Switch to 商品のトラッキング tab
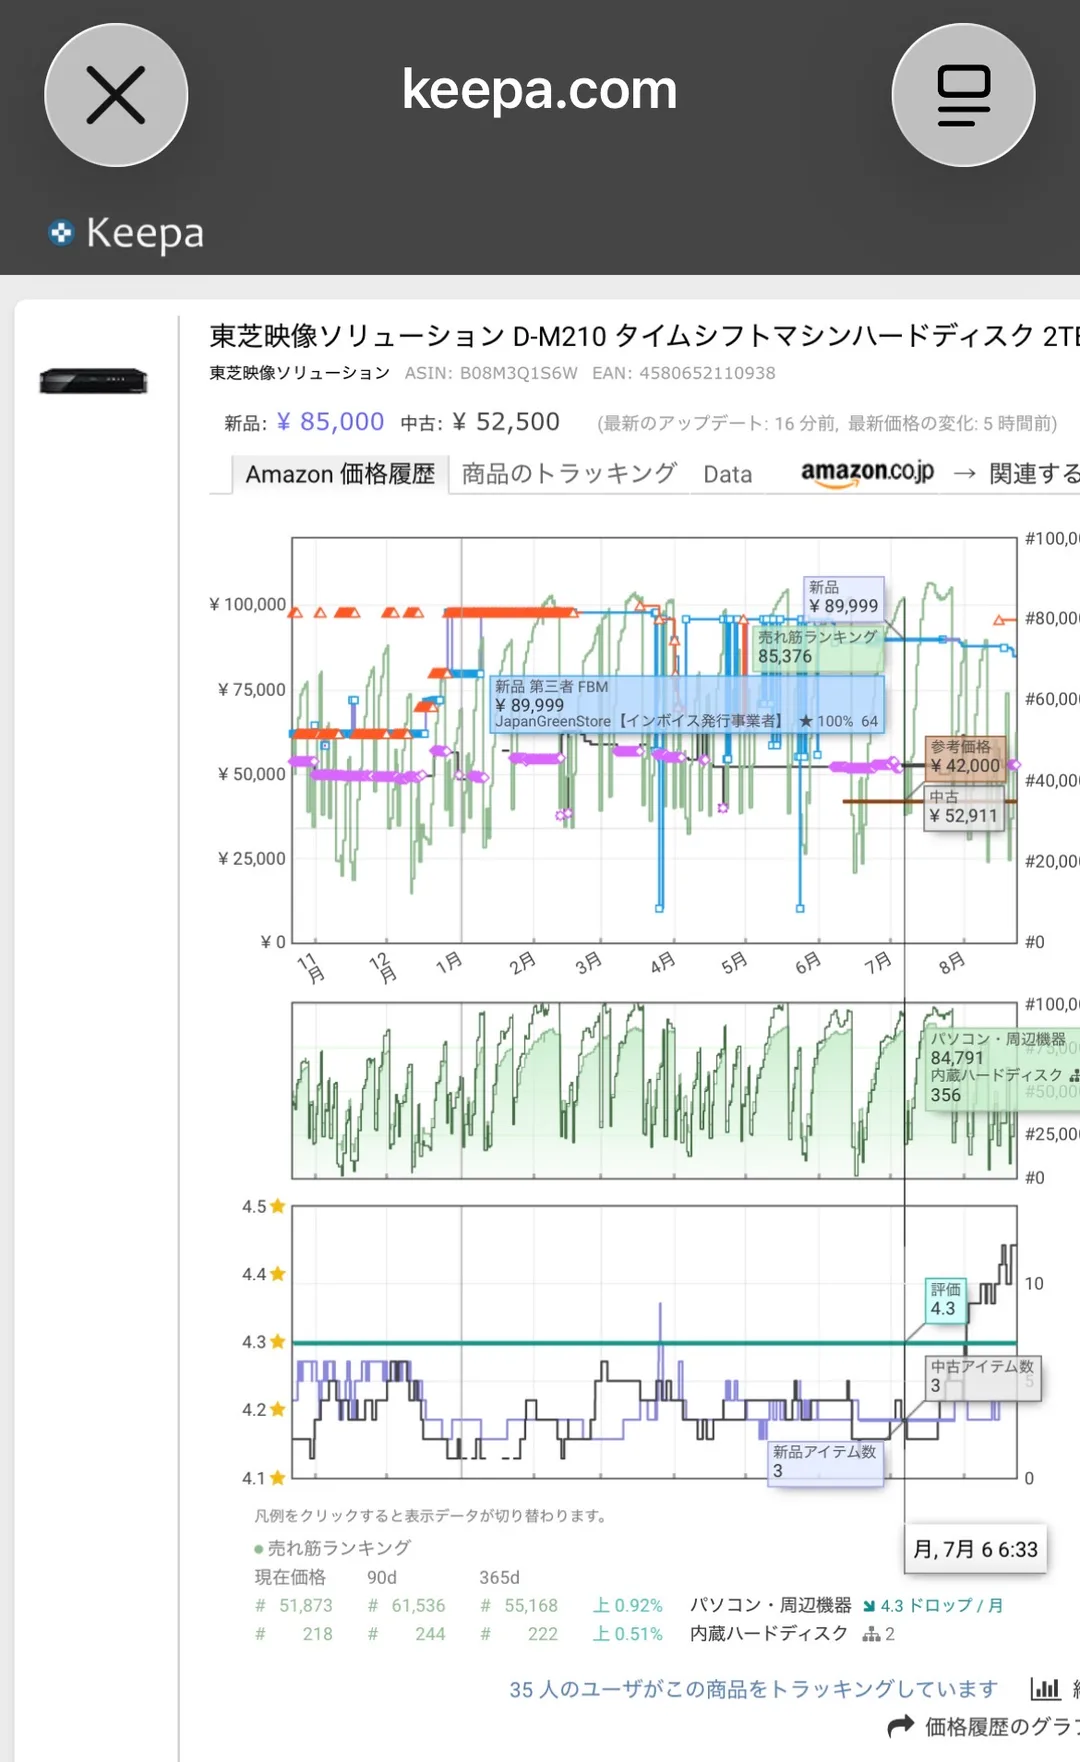 point(569,474)
